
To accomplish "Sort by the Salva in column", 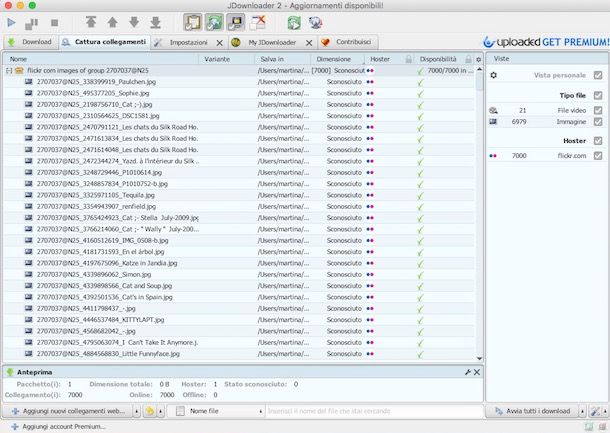I will [x=282, y=59].
